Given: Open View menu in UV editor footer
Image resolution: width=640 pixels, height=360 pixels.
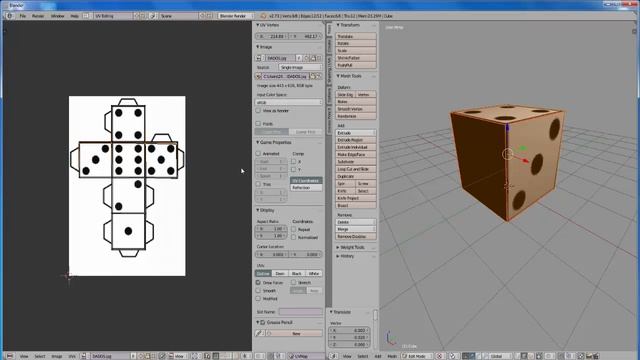Looking at the screenshot, I should (24, 356).
